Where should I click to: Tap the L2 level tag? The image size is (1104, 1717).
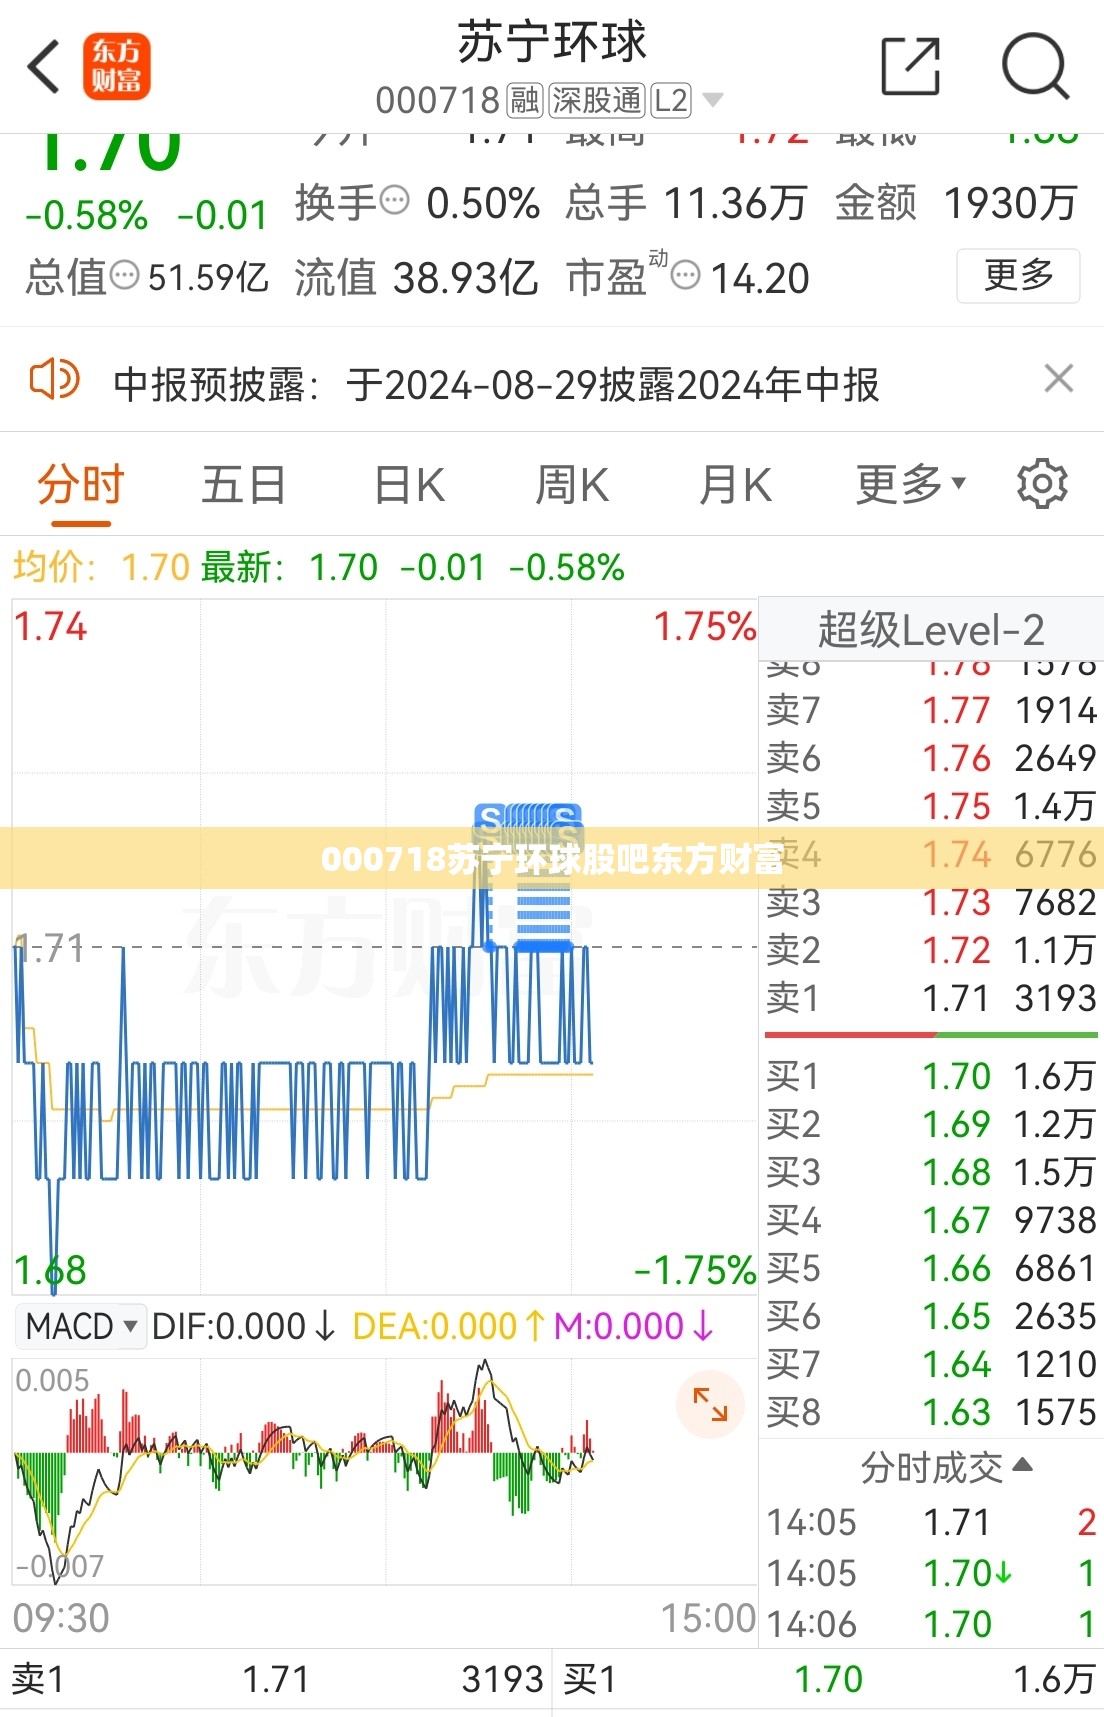671,100
